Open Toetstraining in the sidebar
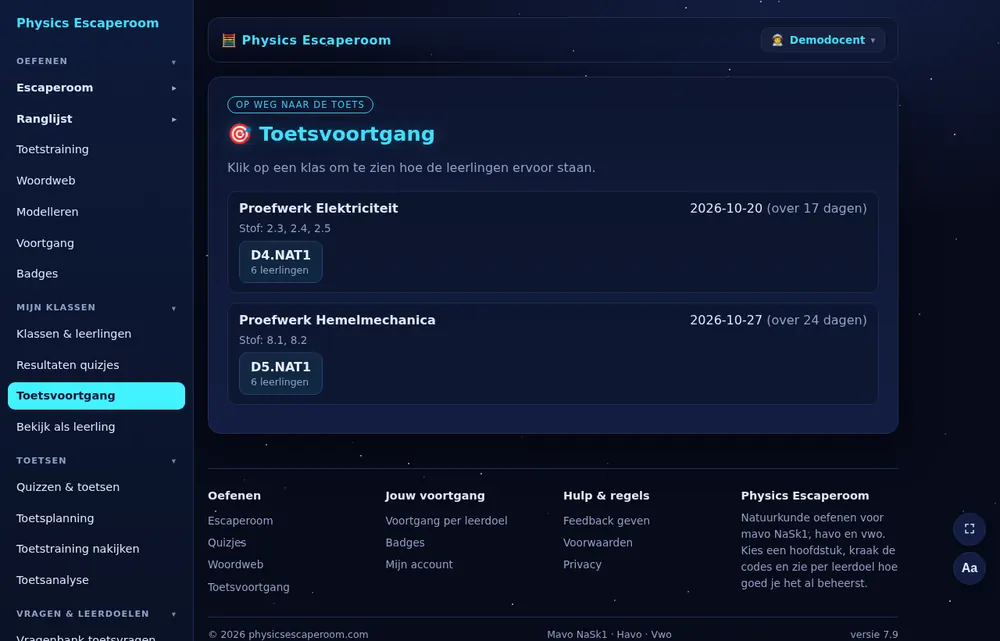 tap(96, 149)
